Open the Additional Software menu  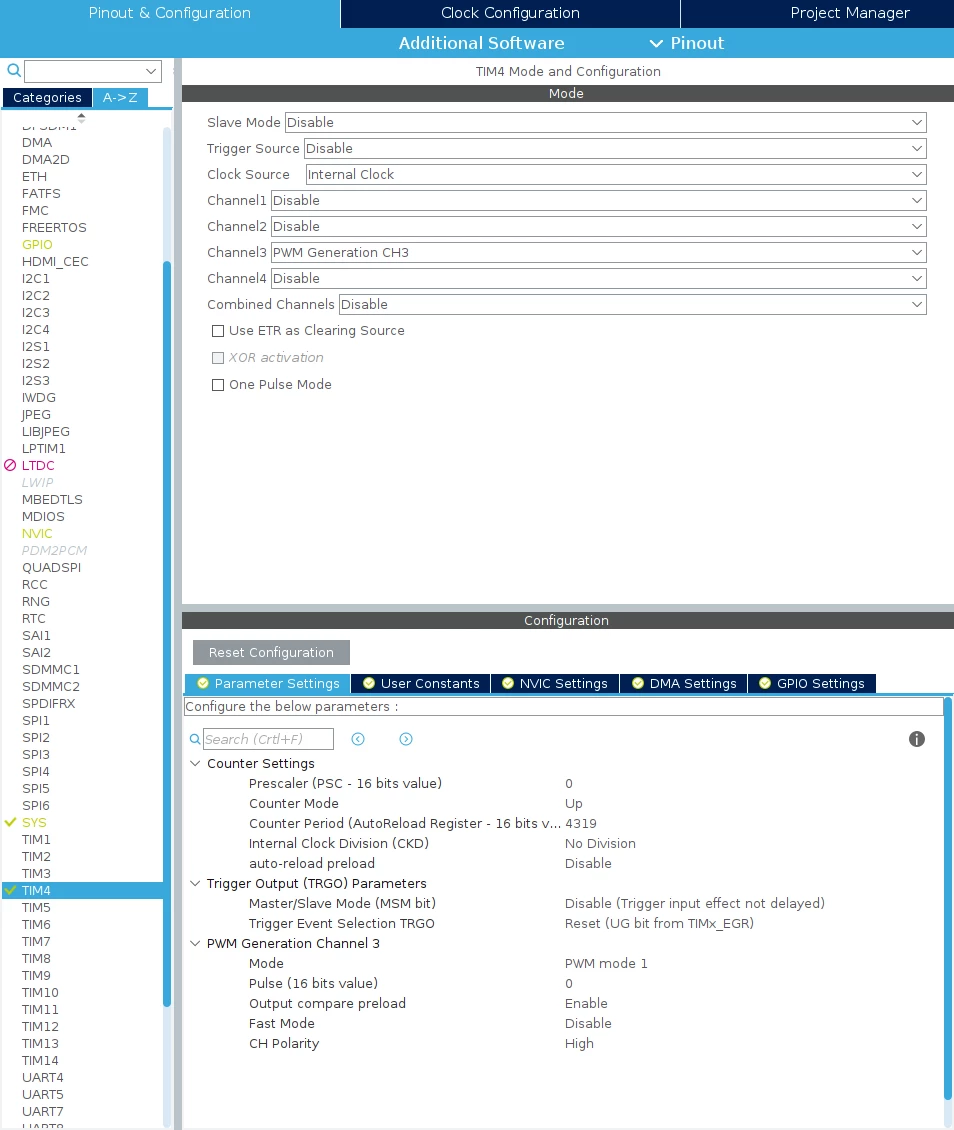[x=481, y=43]
